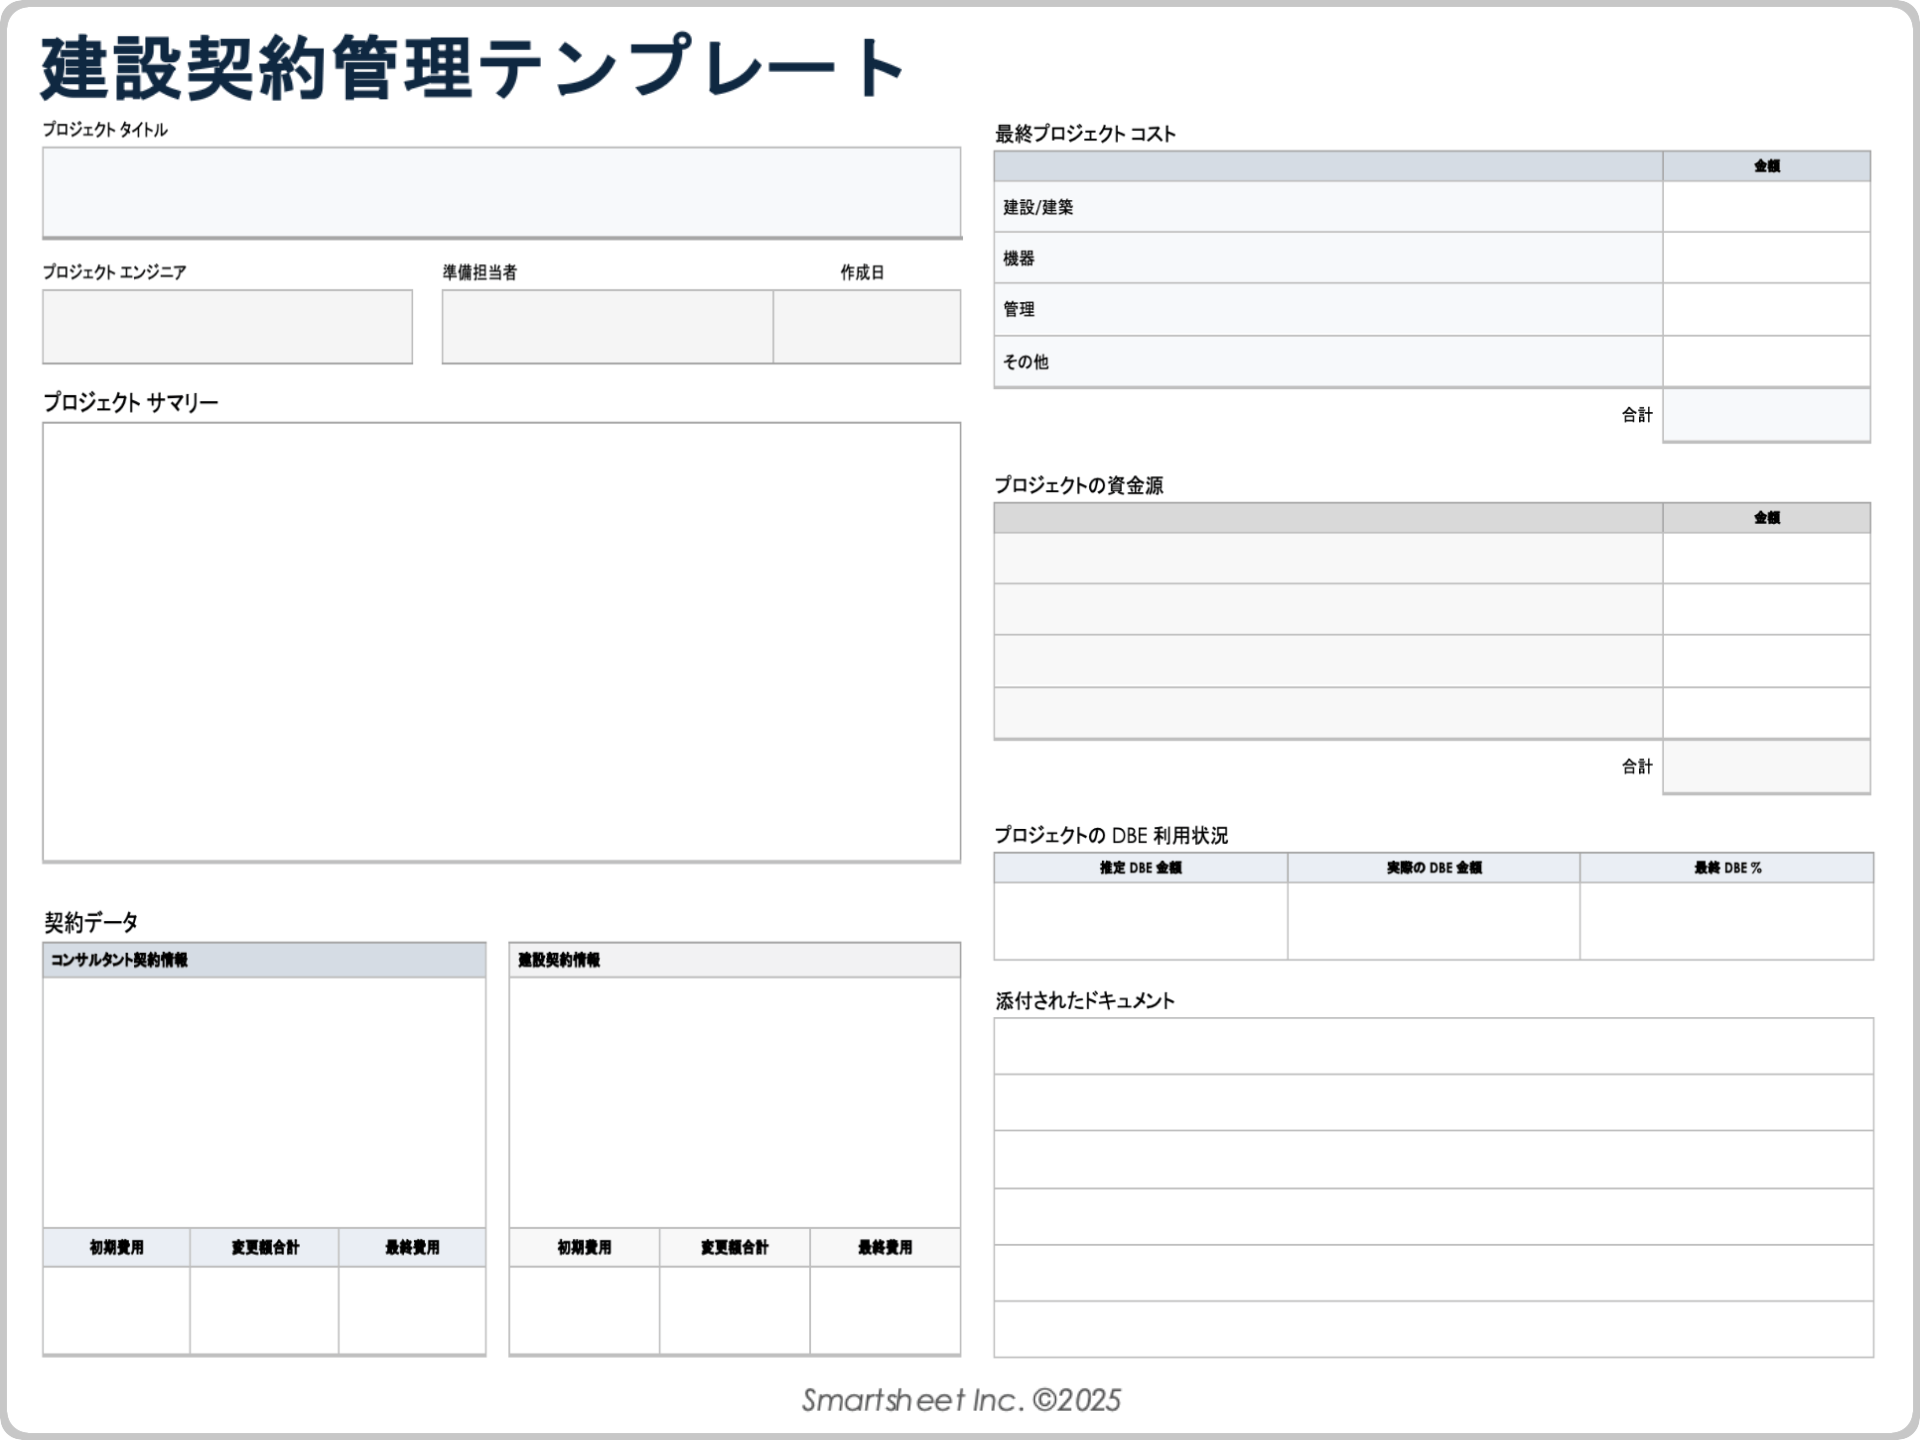Click the amount cell for その他
This screenshot has height=1440, width=1920.
tap(1766, 362)
